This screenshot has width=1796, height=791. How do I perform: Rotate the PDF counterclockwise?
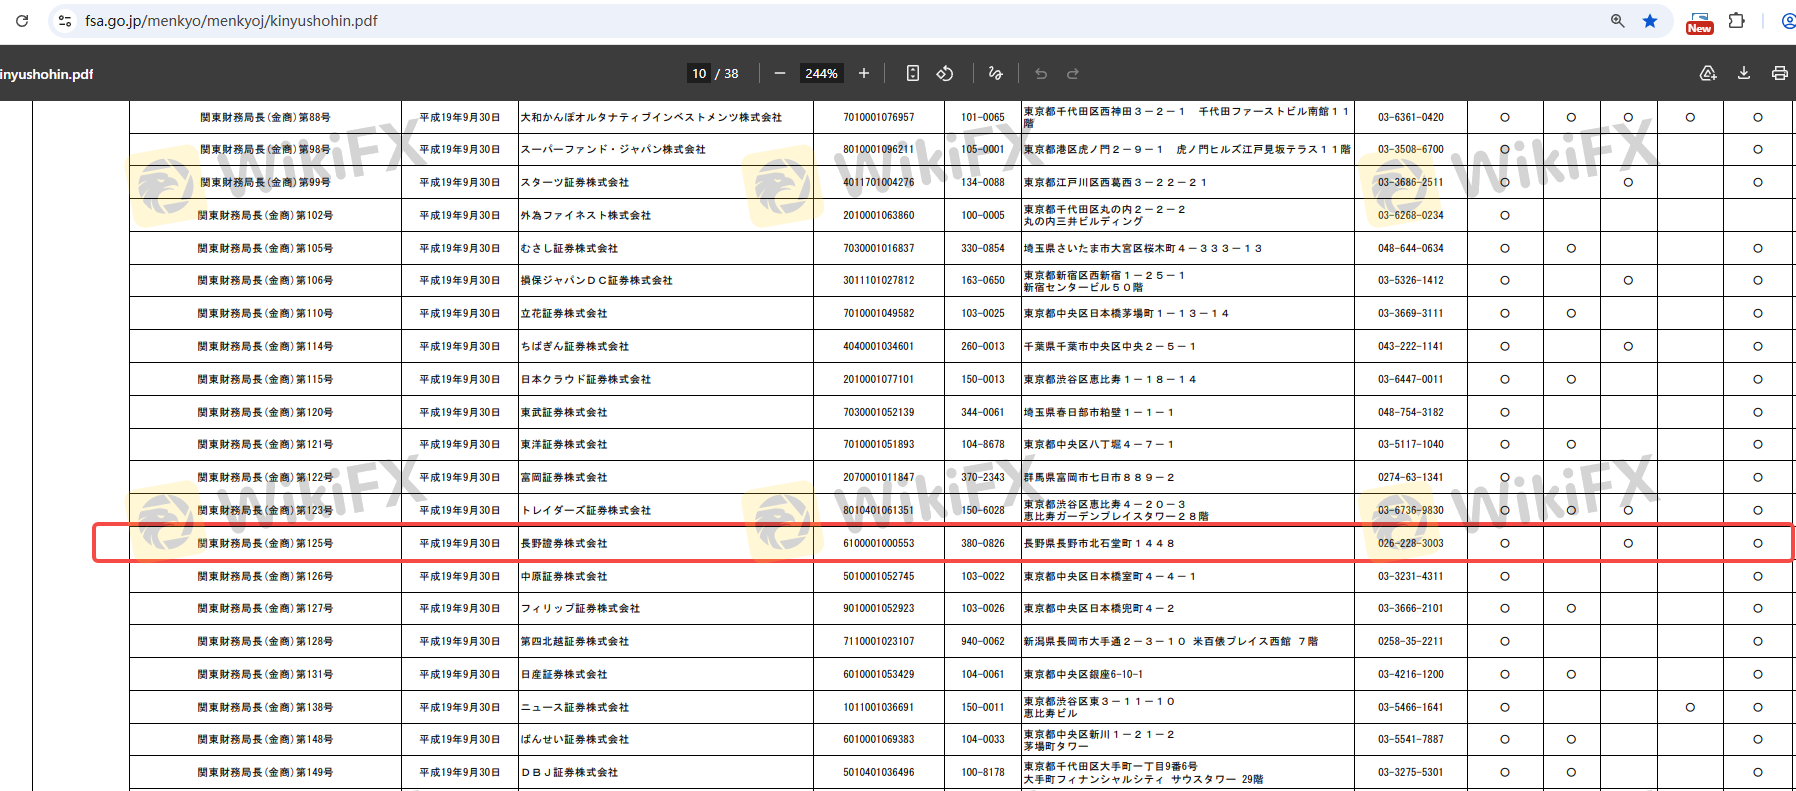pyautogui.click(x=945, y=73)
